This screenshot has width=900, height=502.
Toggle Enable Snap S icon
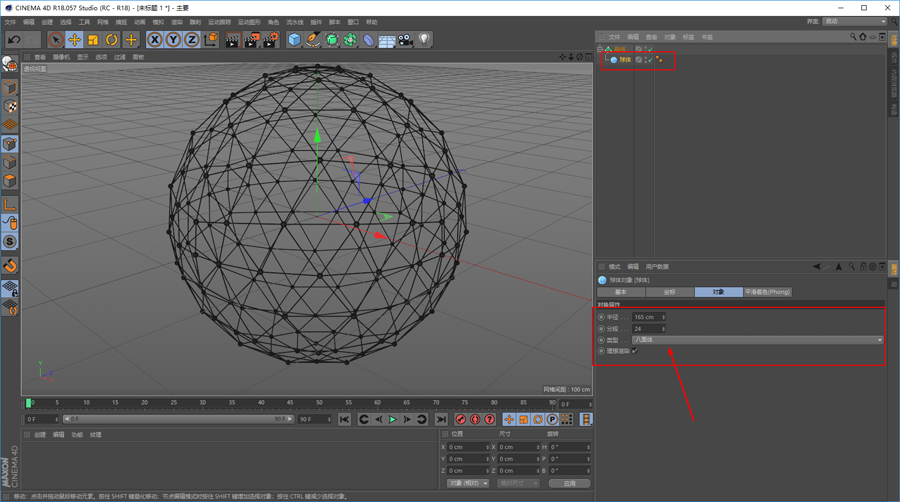click(x=10, y=242)
